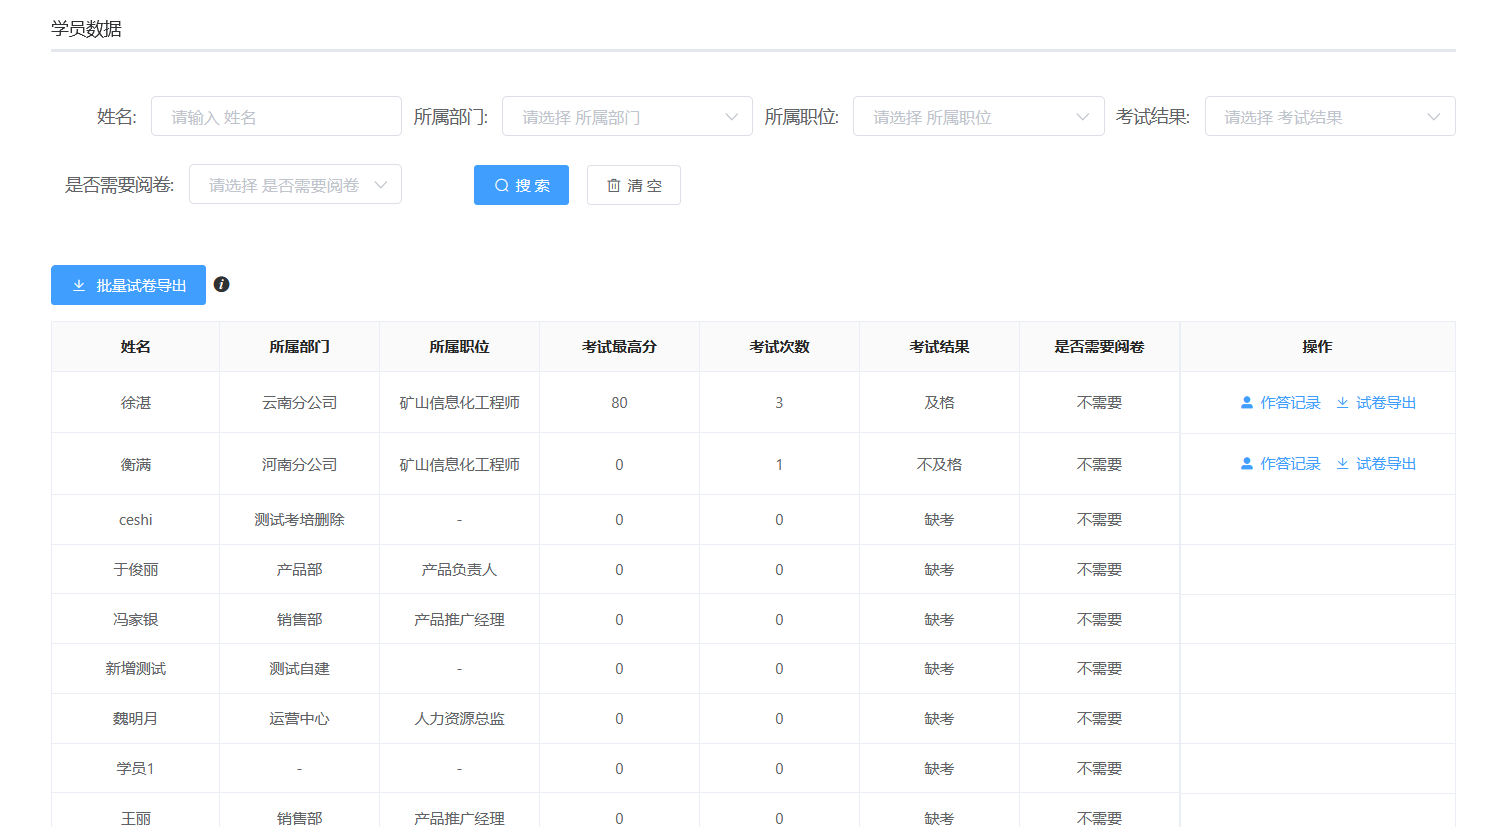Click the 考试结果 column header
This screenshot has height=827, width=1510.
[x=939, y=347]
